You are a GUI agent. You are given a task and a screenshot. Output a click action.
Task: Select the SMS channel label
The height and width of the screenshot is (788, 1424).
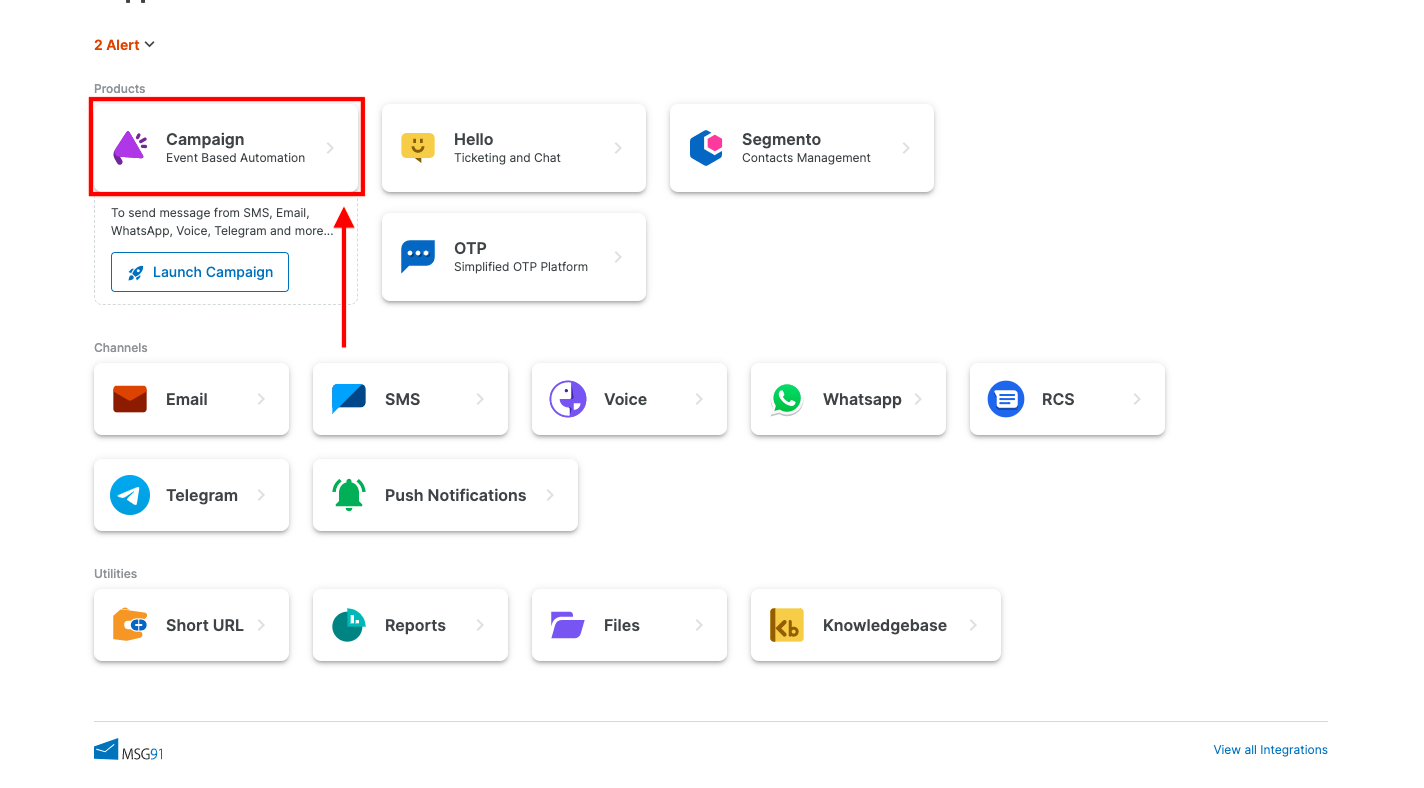click(402, 399)
